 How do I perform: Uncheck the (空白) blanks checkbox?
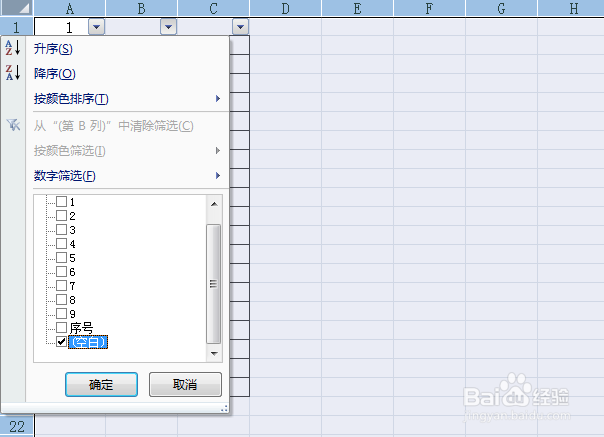pos(62,341)
